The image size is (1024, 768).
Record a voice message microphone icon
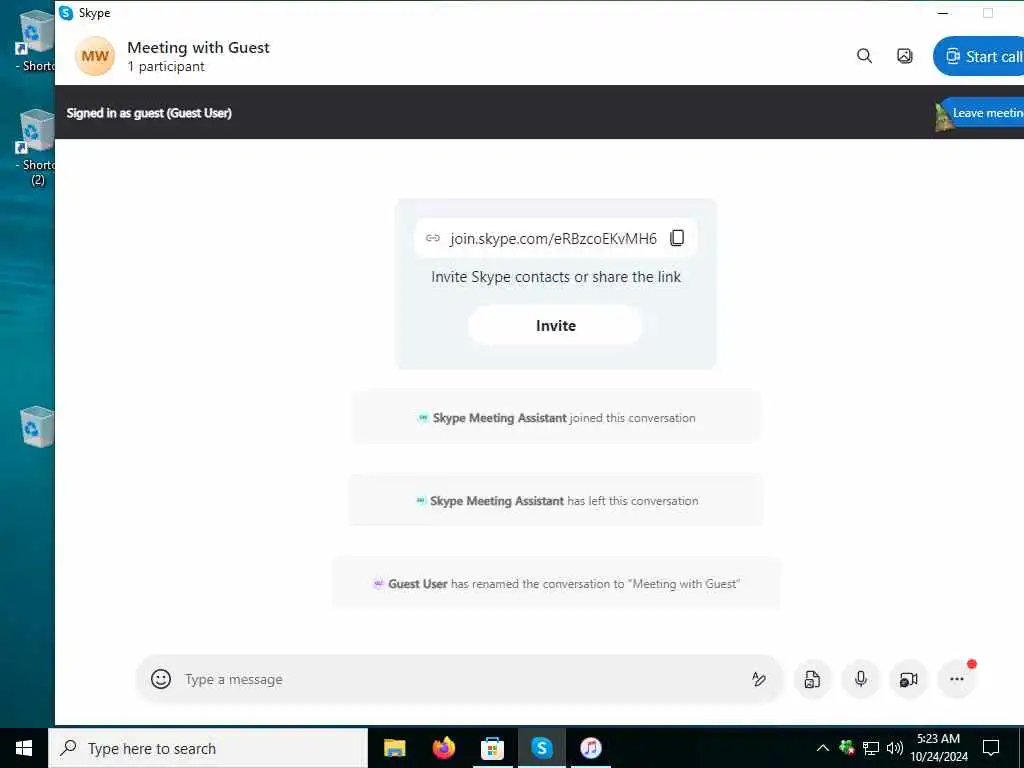coord(861,679)
